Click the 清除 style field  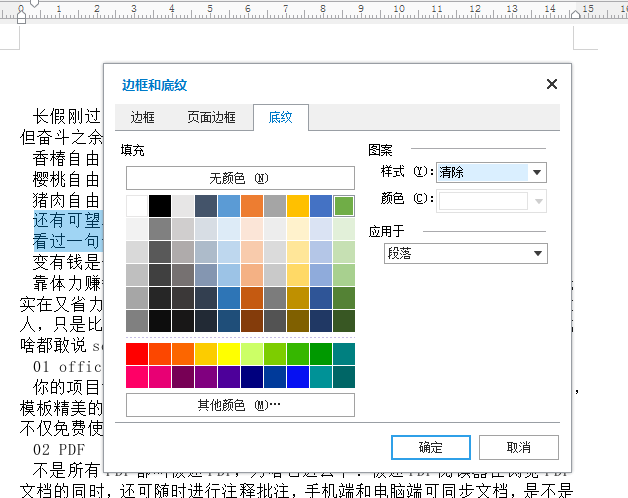[x=483, y=173]
